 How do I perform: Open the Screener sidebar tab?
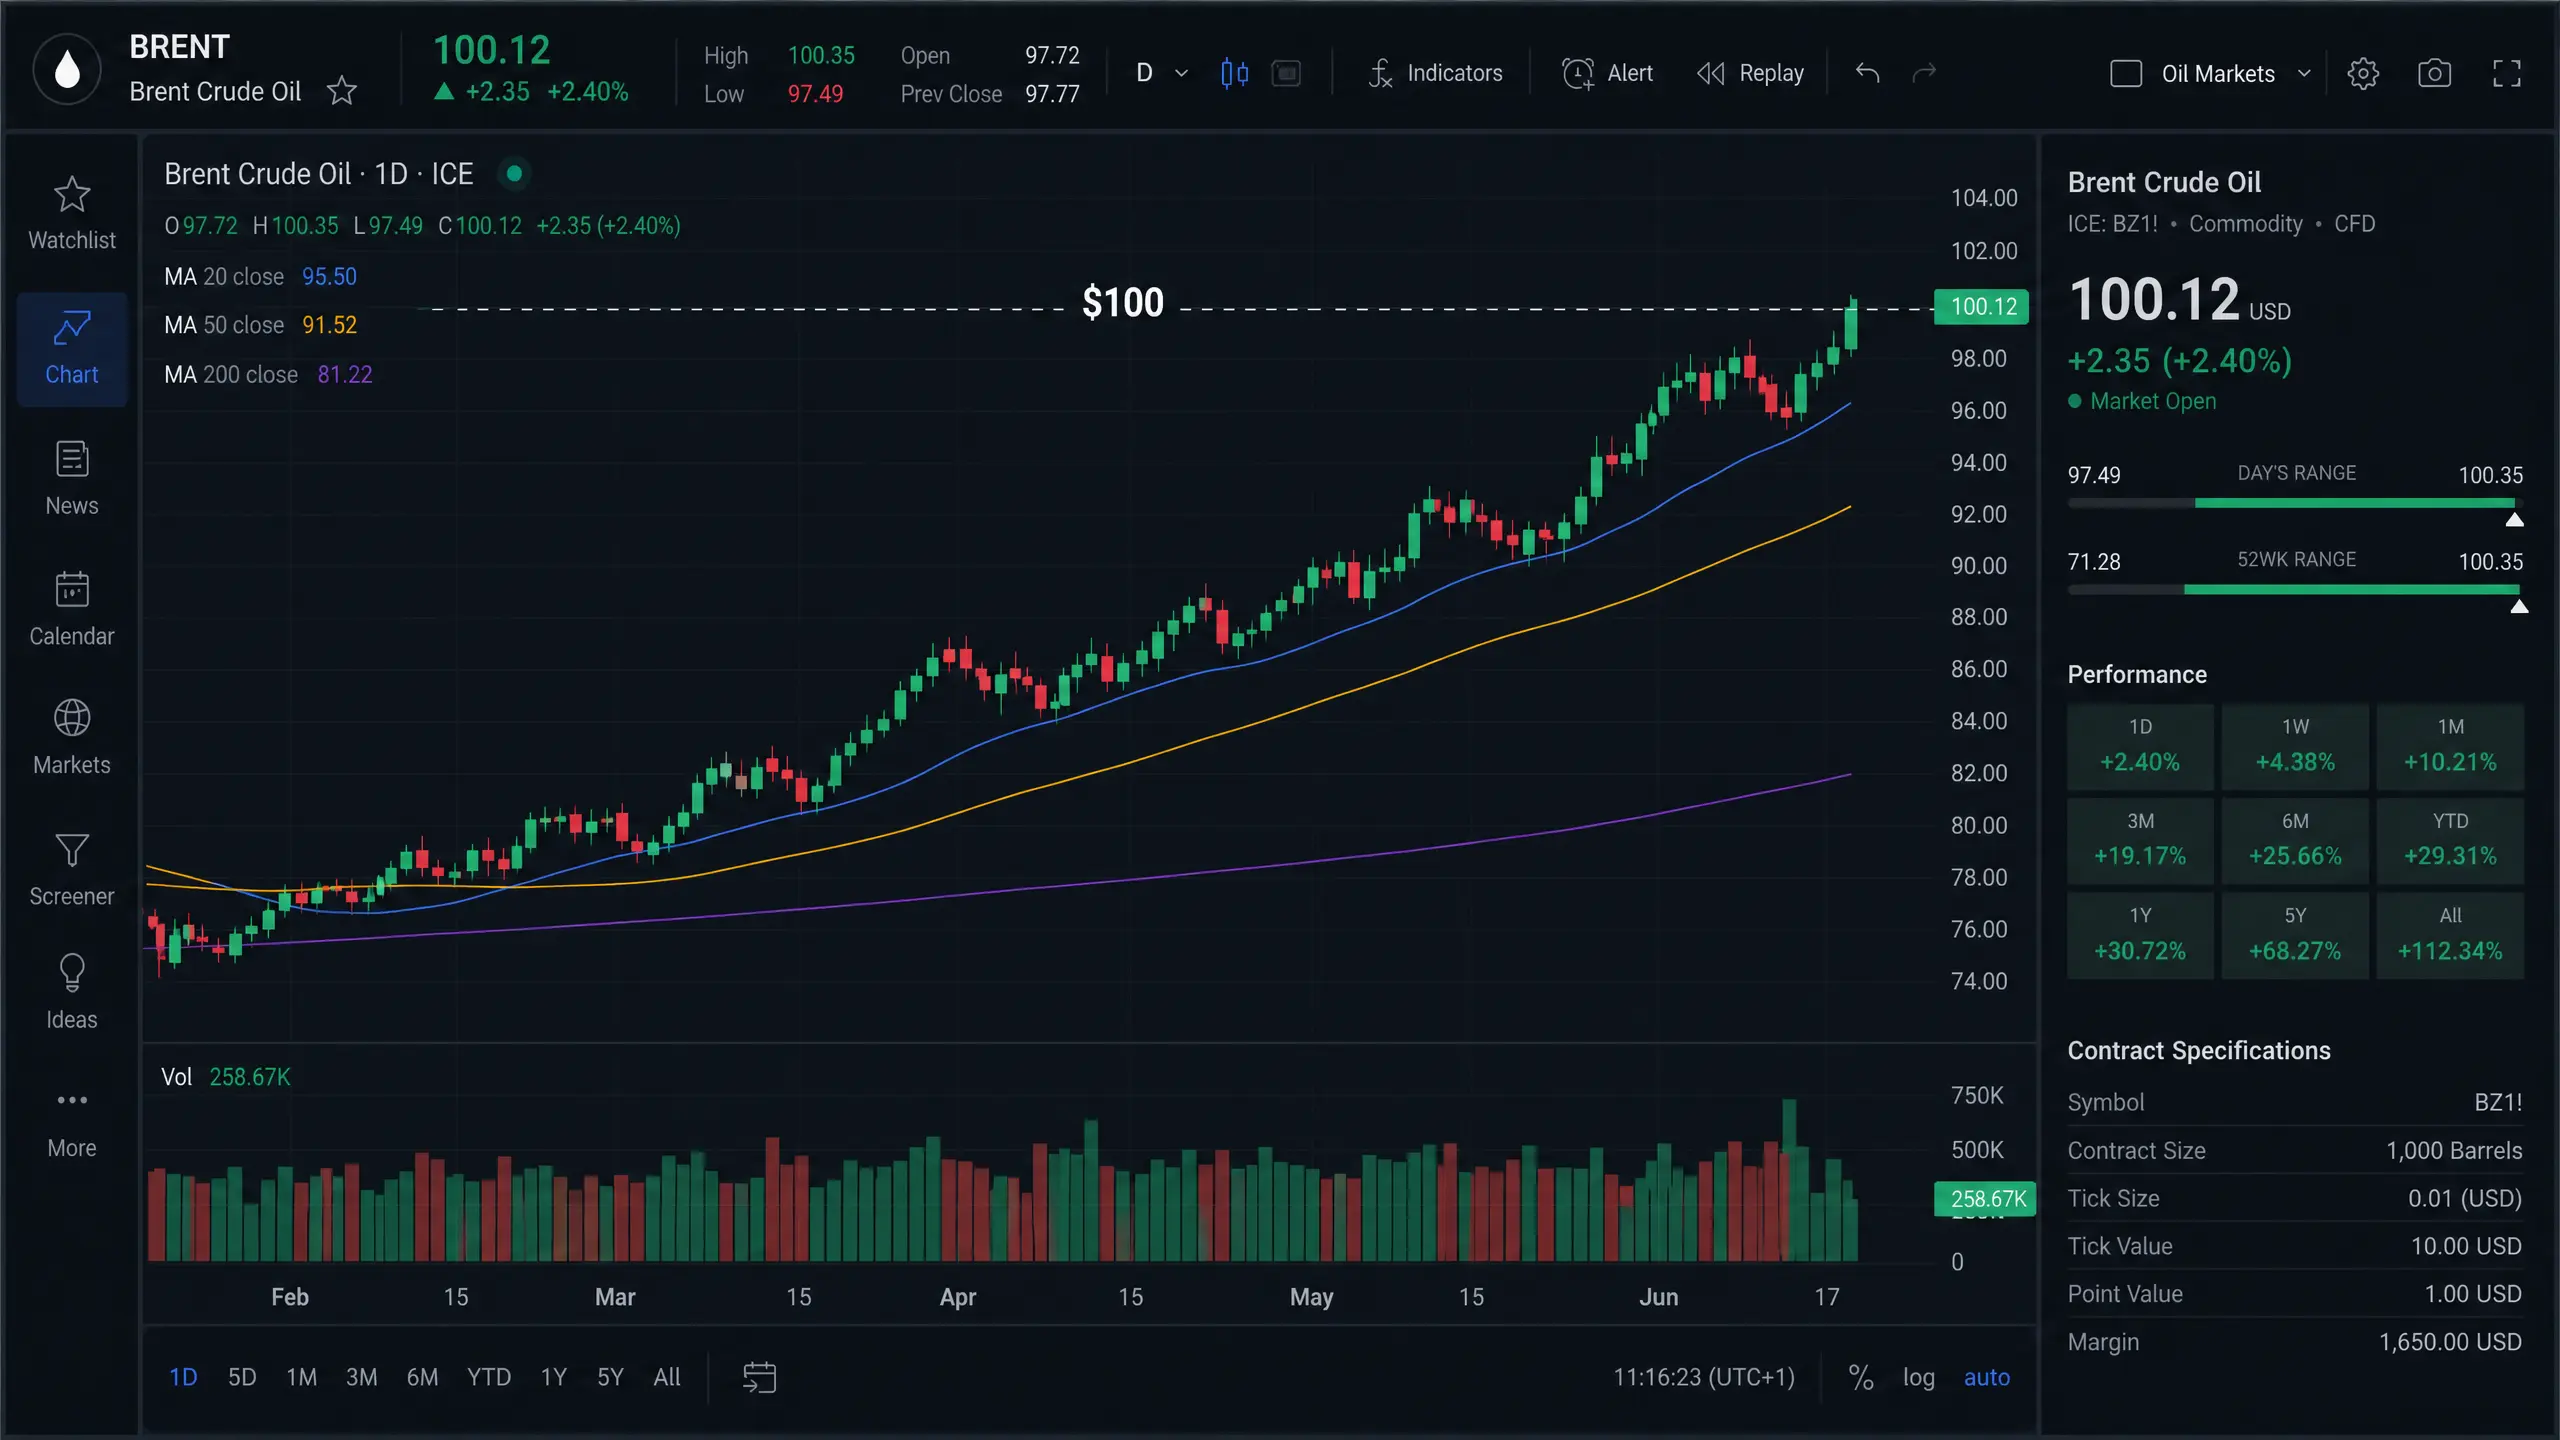(x=72, y=870)
